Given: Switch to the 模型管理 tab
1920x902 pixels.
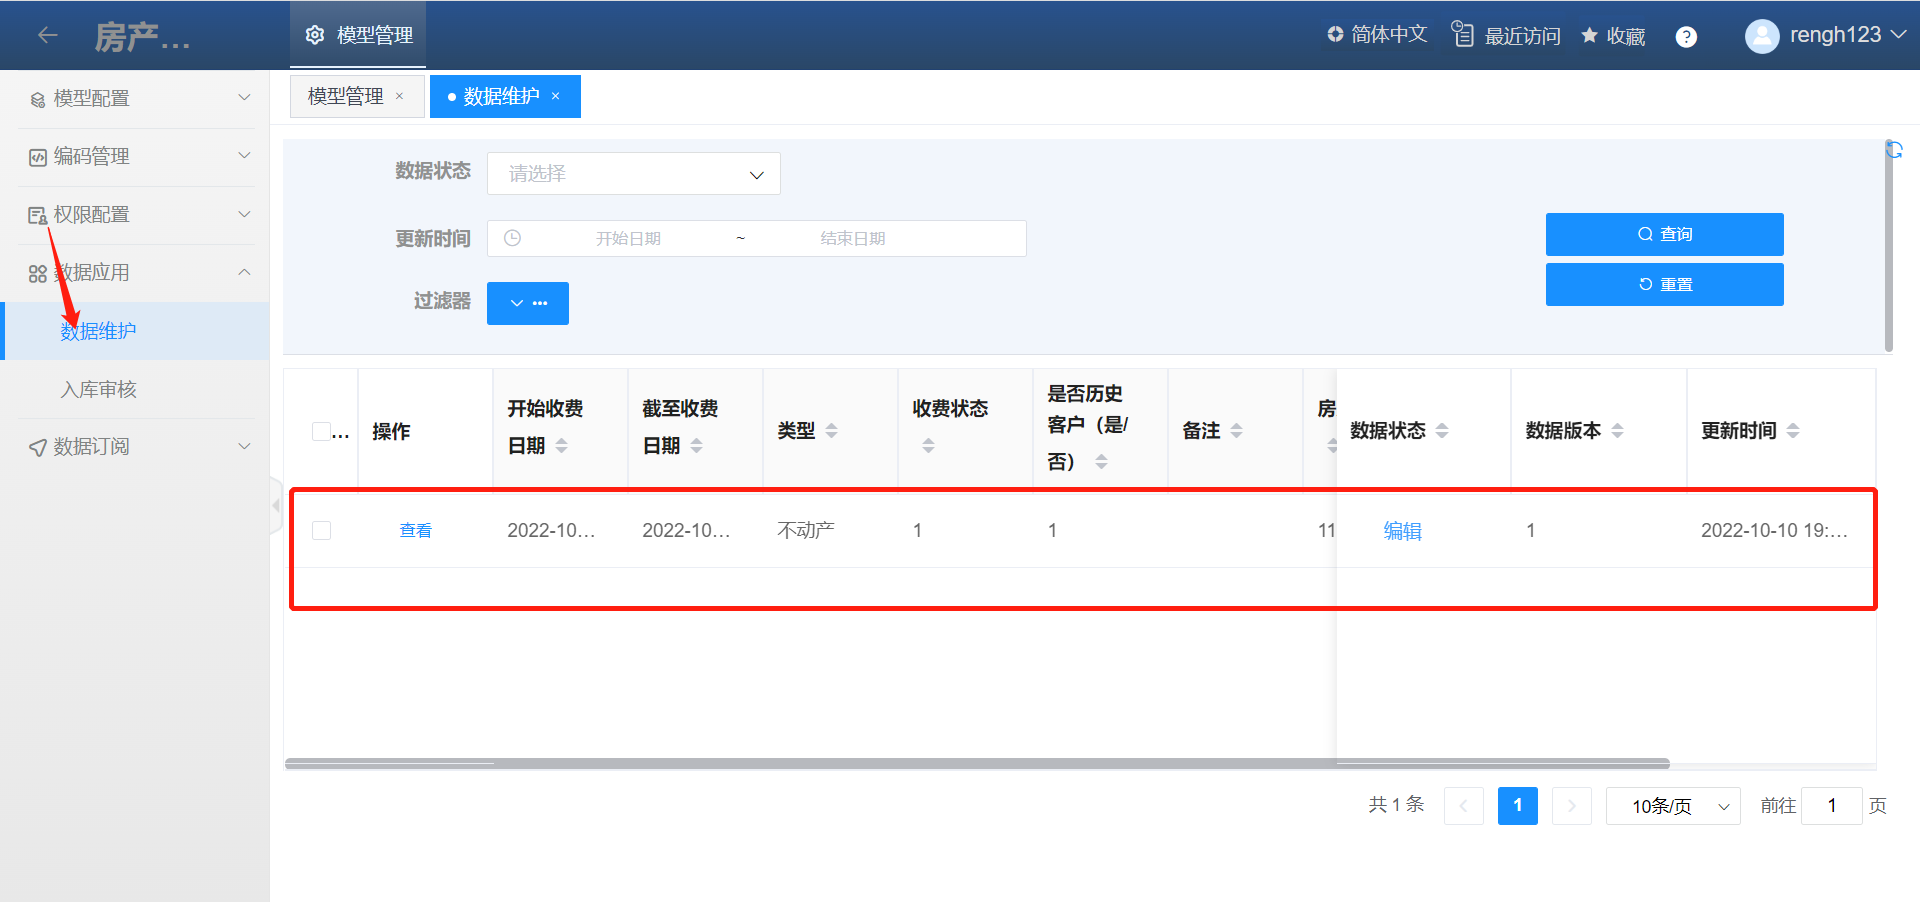Looking at the screenshot, I should click(346, 96).
